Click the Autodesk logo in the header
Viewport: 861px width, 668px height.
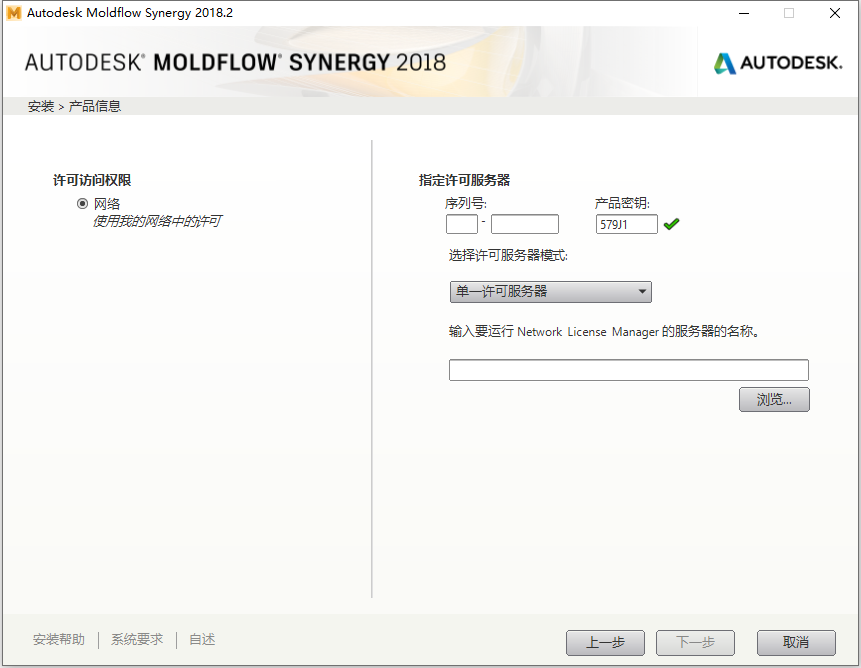pos(778,63)
